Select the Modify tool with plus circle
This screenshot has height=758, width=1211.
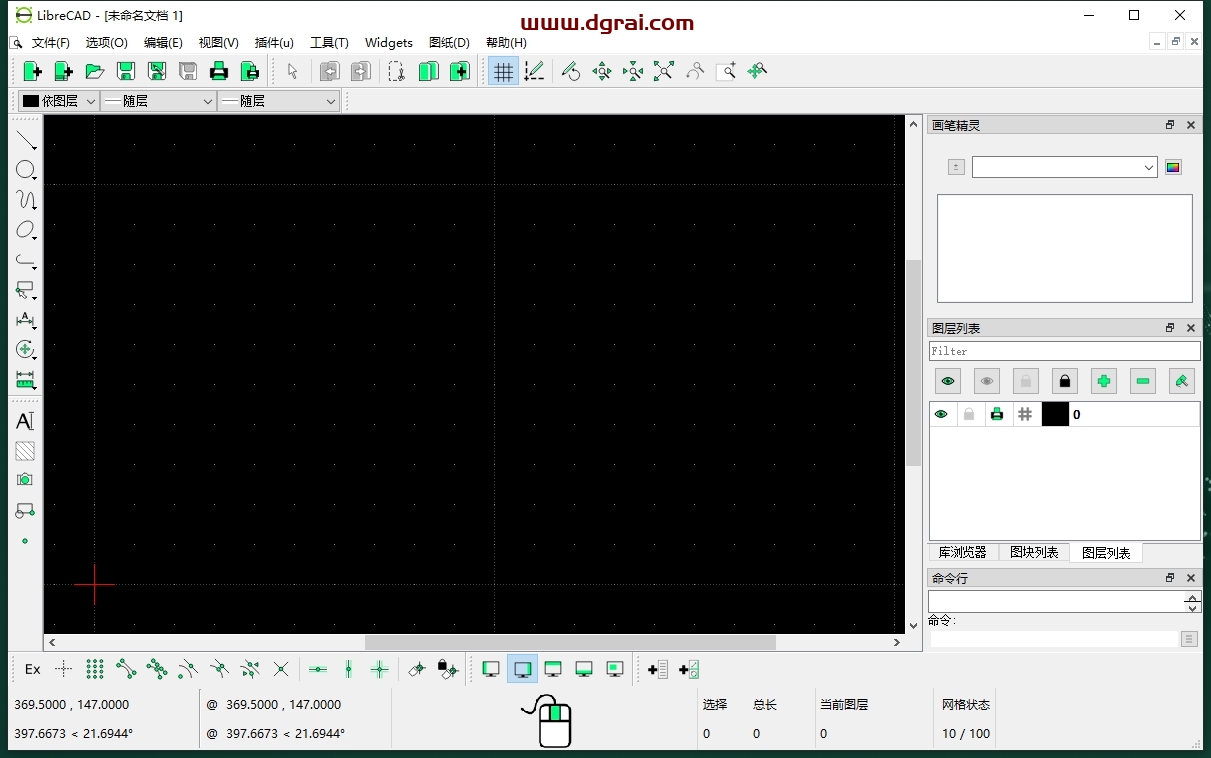[x=26, y=350]
